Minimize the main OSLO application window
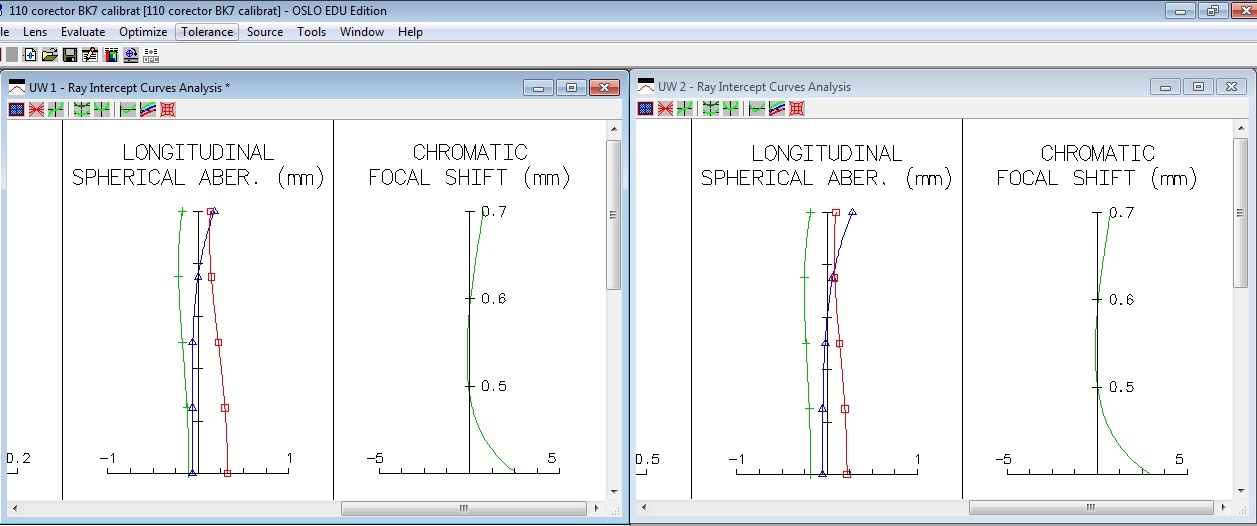The width and height of the screenshot is (1257, 526). pos(1180,10)
